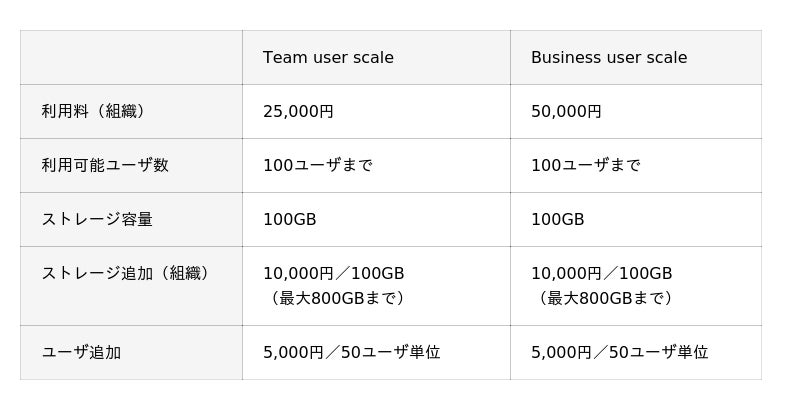
Task: Select the ストレージ追加（組織） row label
Action: coord(125,273)
